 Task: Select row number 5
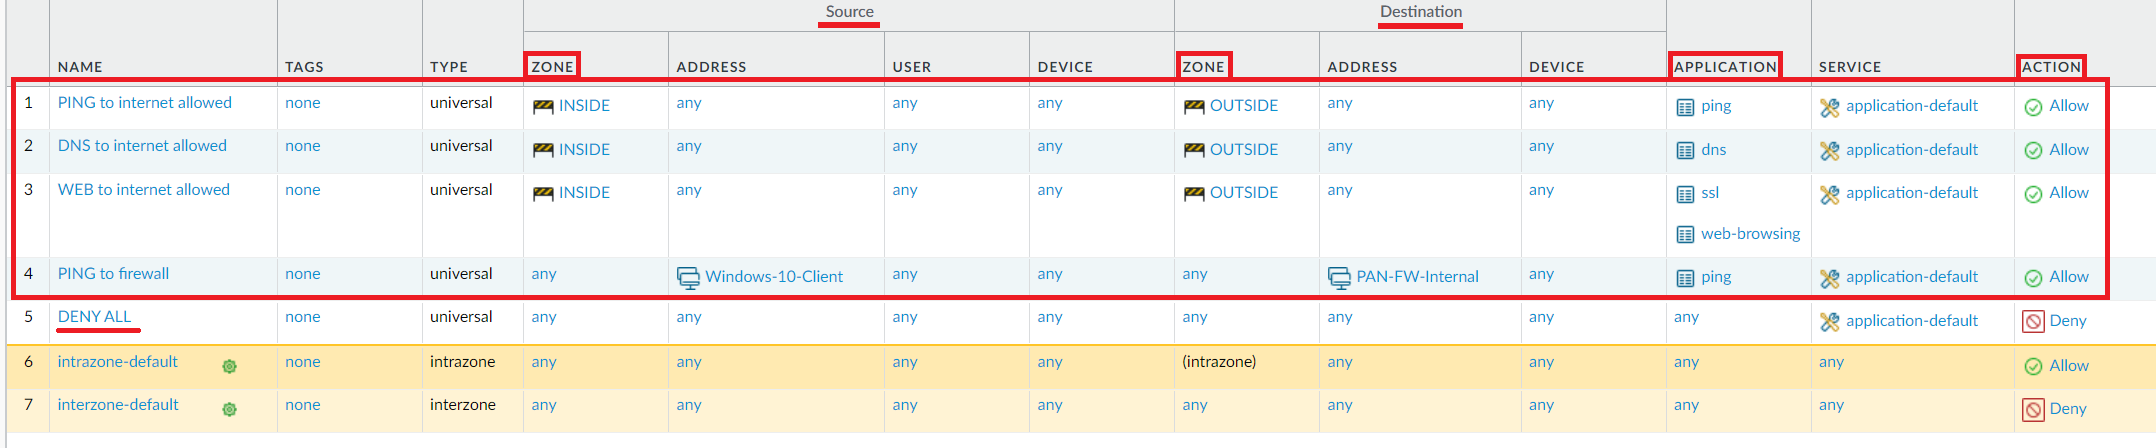click(28, 317)
